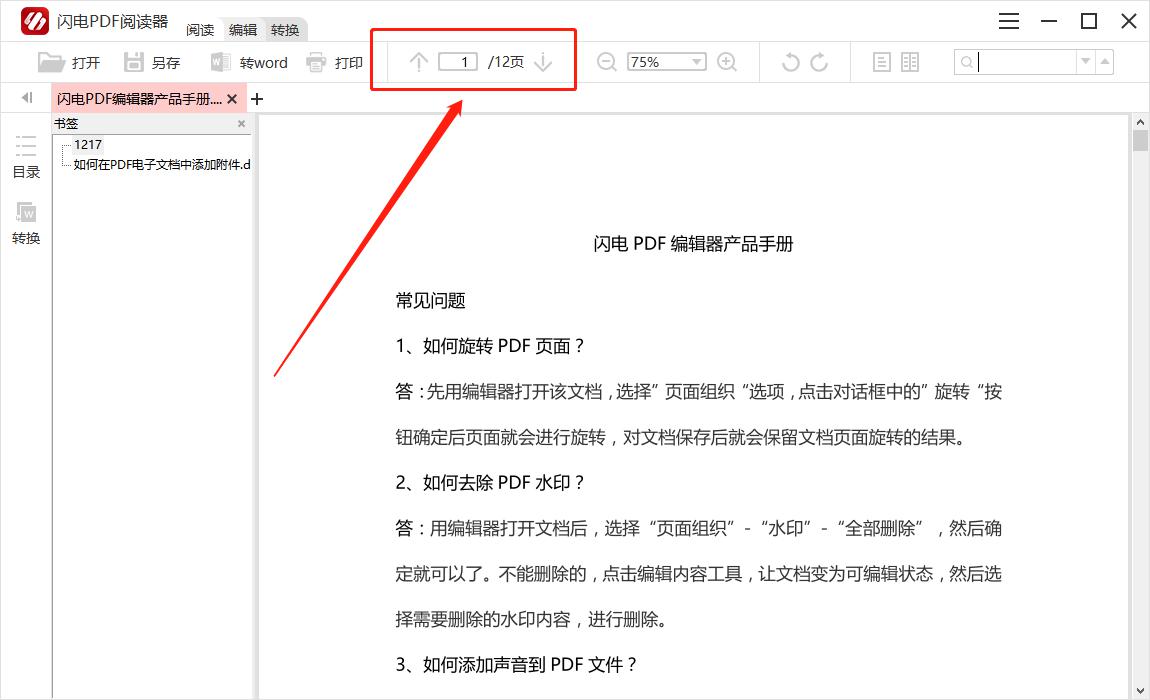The width and height of the screenshot is (1150, 700).
Task: Click the 转word button
Action: coord(249,62)
